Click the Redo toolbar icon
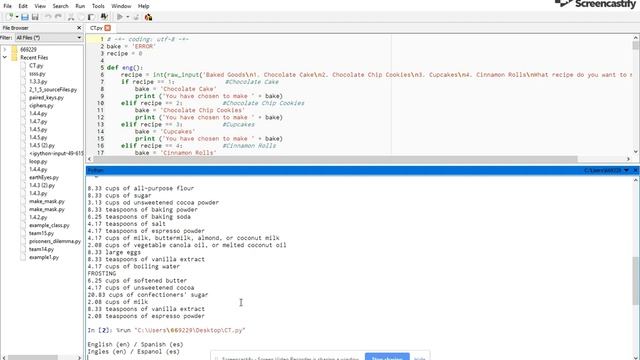Viewport: 640px width, 360px height. [58, 17]
